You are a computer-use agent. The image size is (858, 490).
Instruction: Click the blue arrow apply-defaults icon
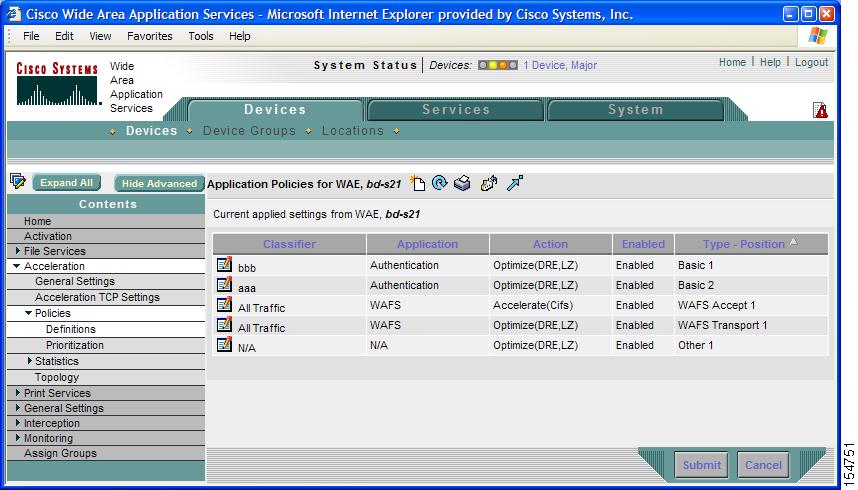515,183
